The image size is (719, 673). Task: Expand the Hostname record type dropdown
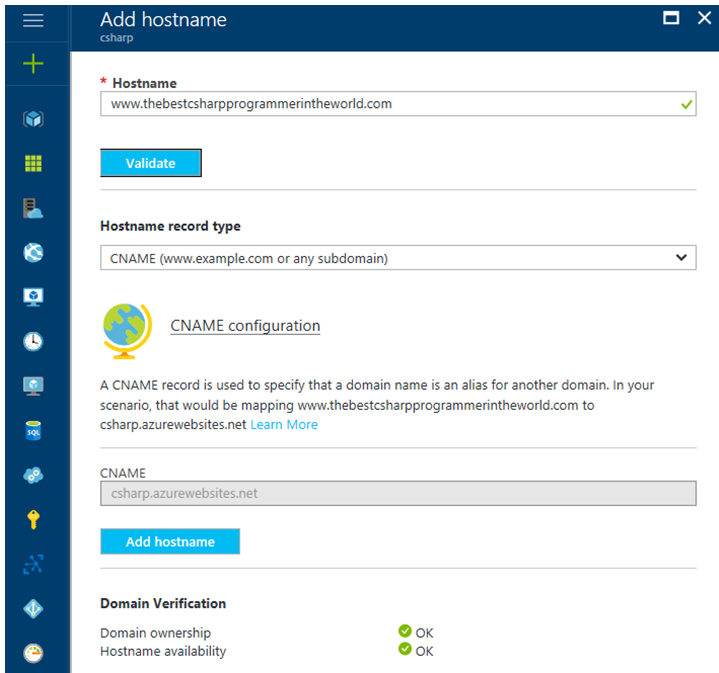[397, 258]
